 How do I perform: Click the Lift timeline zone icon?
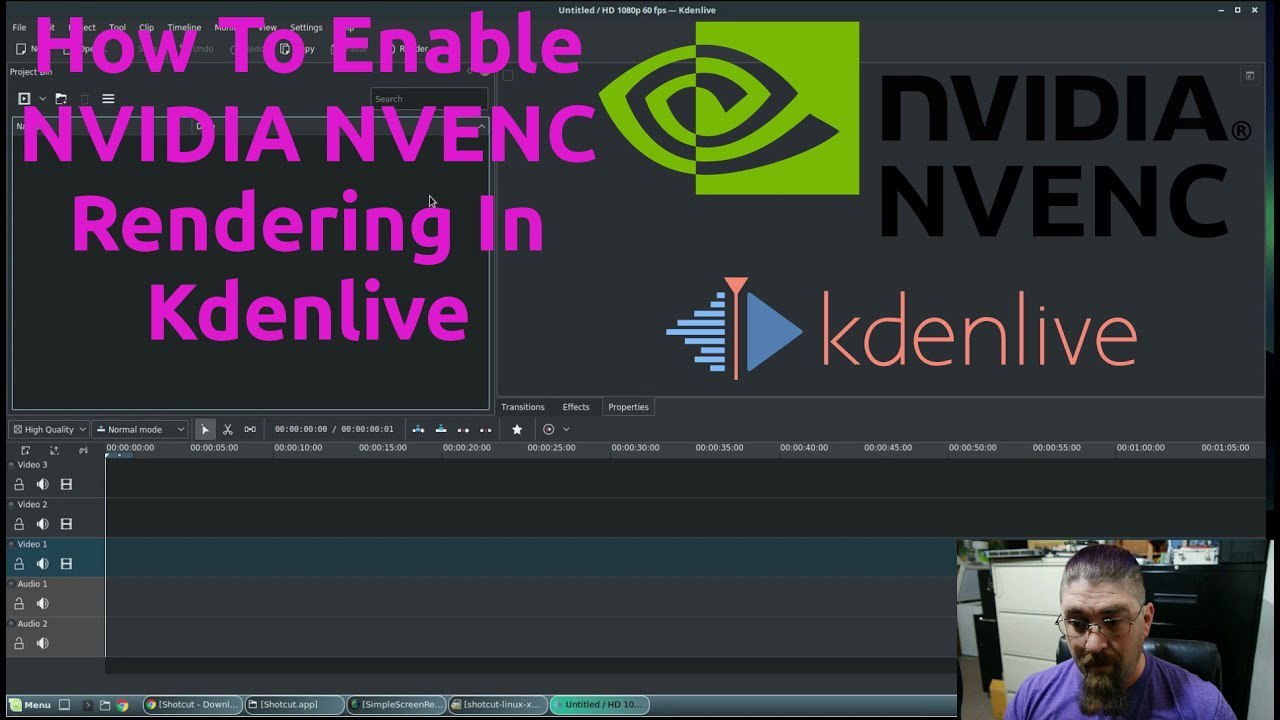point(485,429)
